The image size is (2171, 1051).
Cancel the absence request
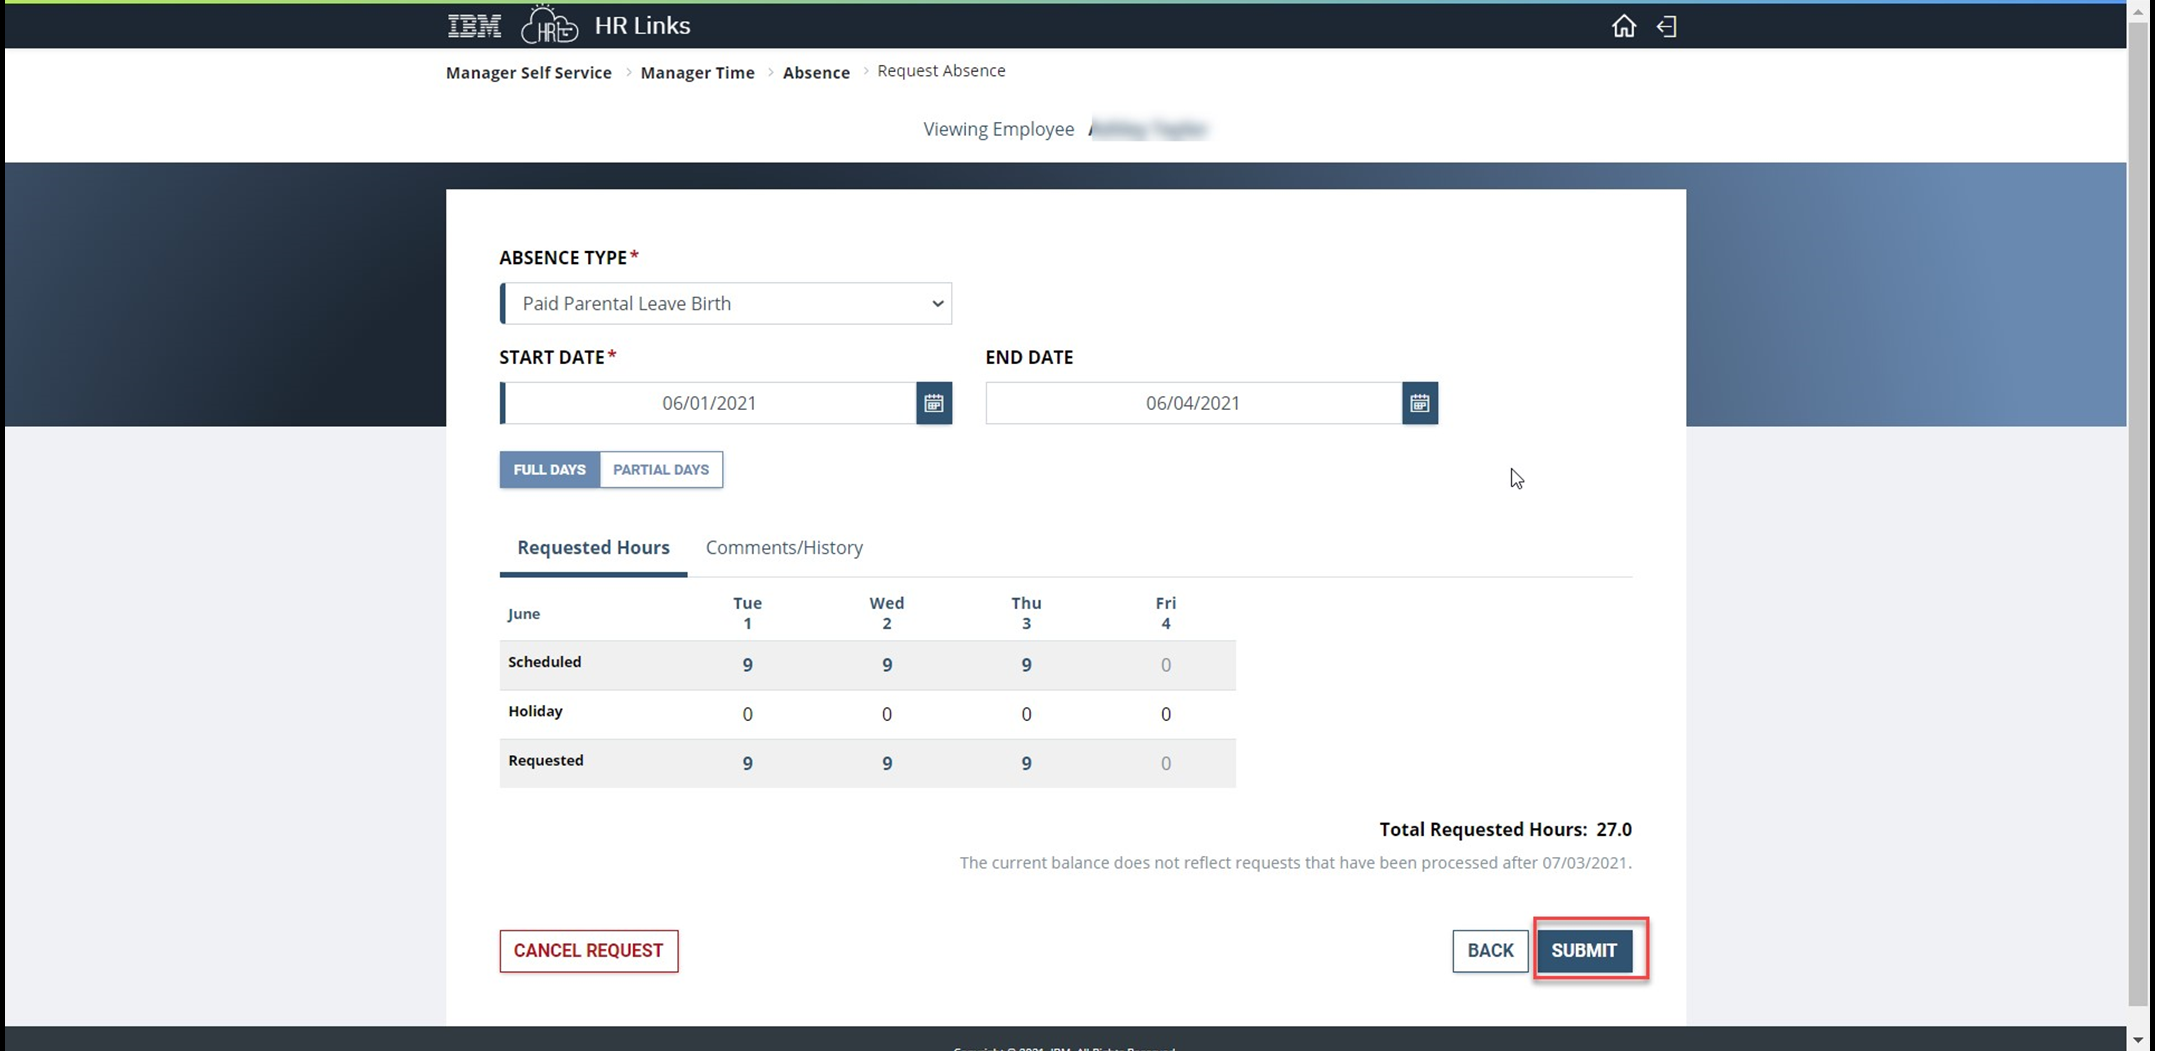pos(588,951)
